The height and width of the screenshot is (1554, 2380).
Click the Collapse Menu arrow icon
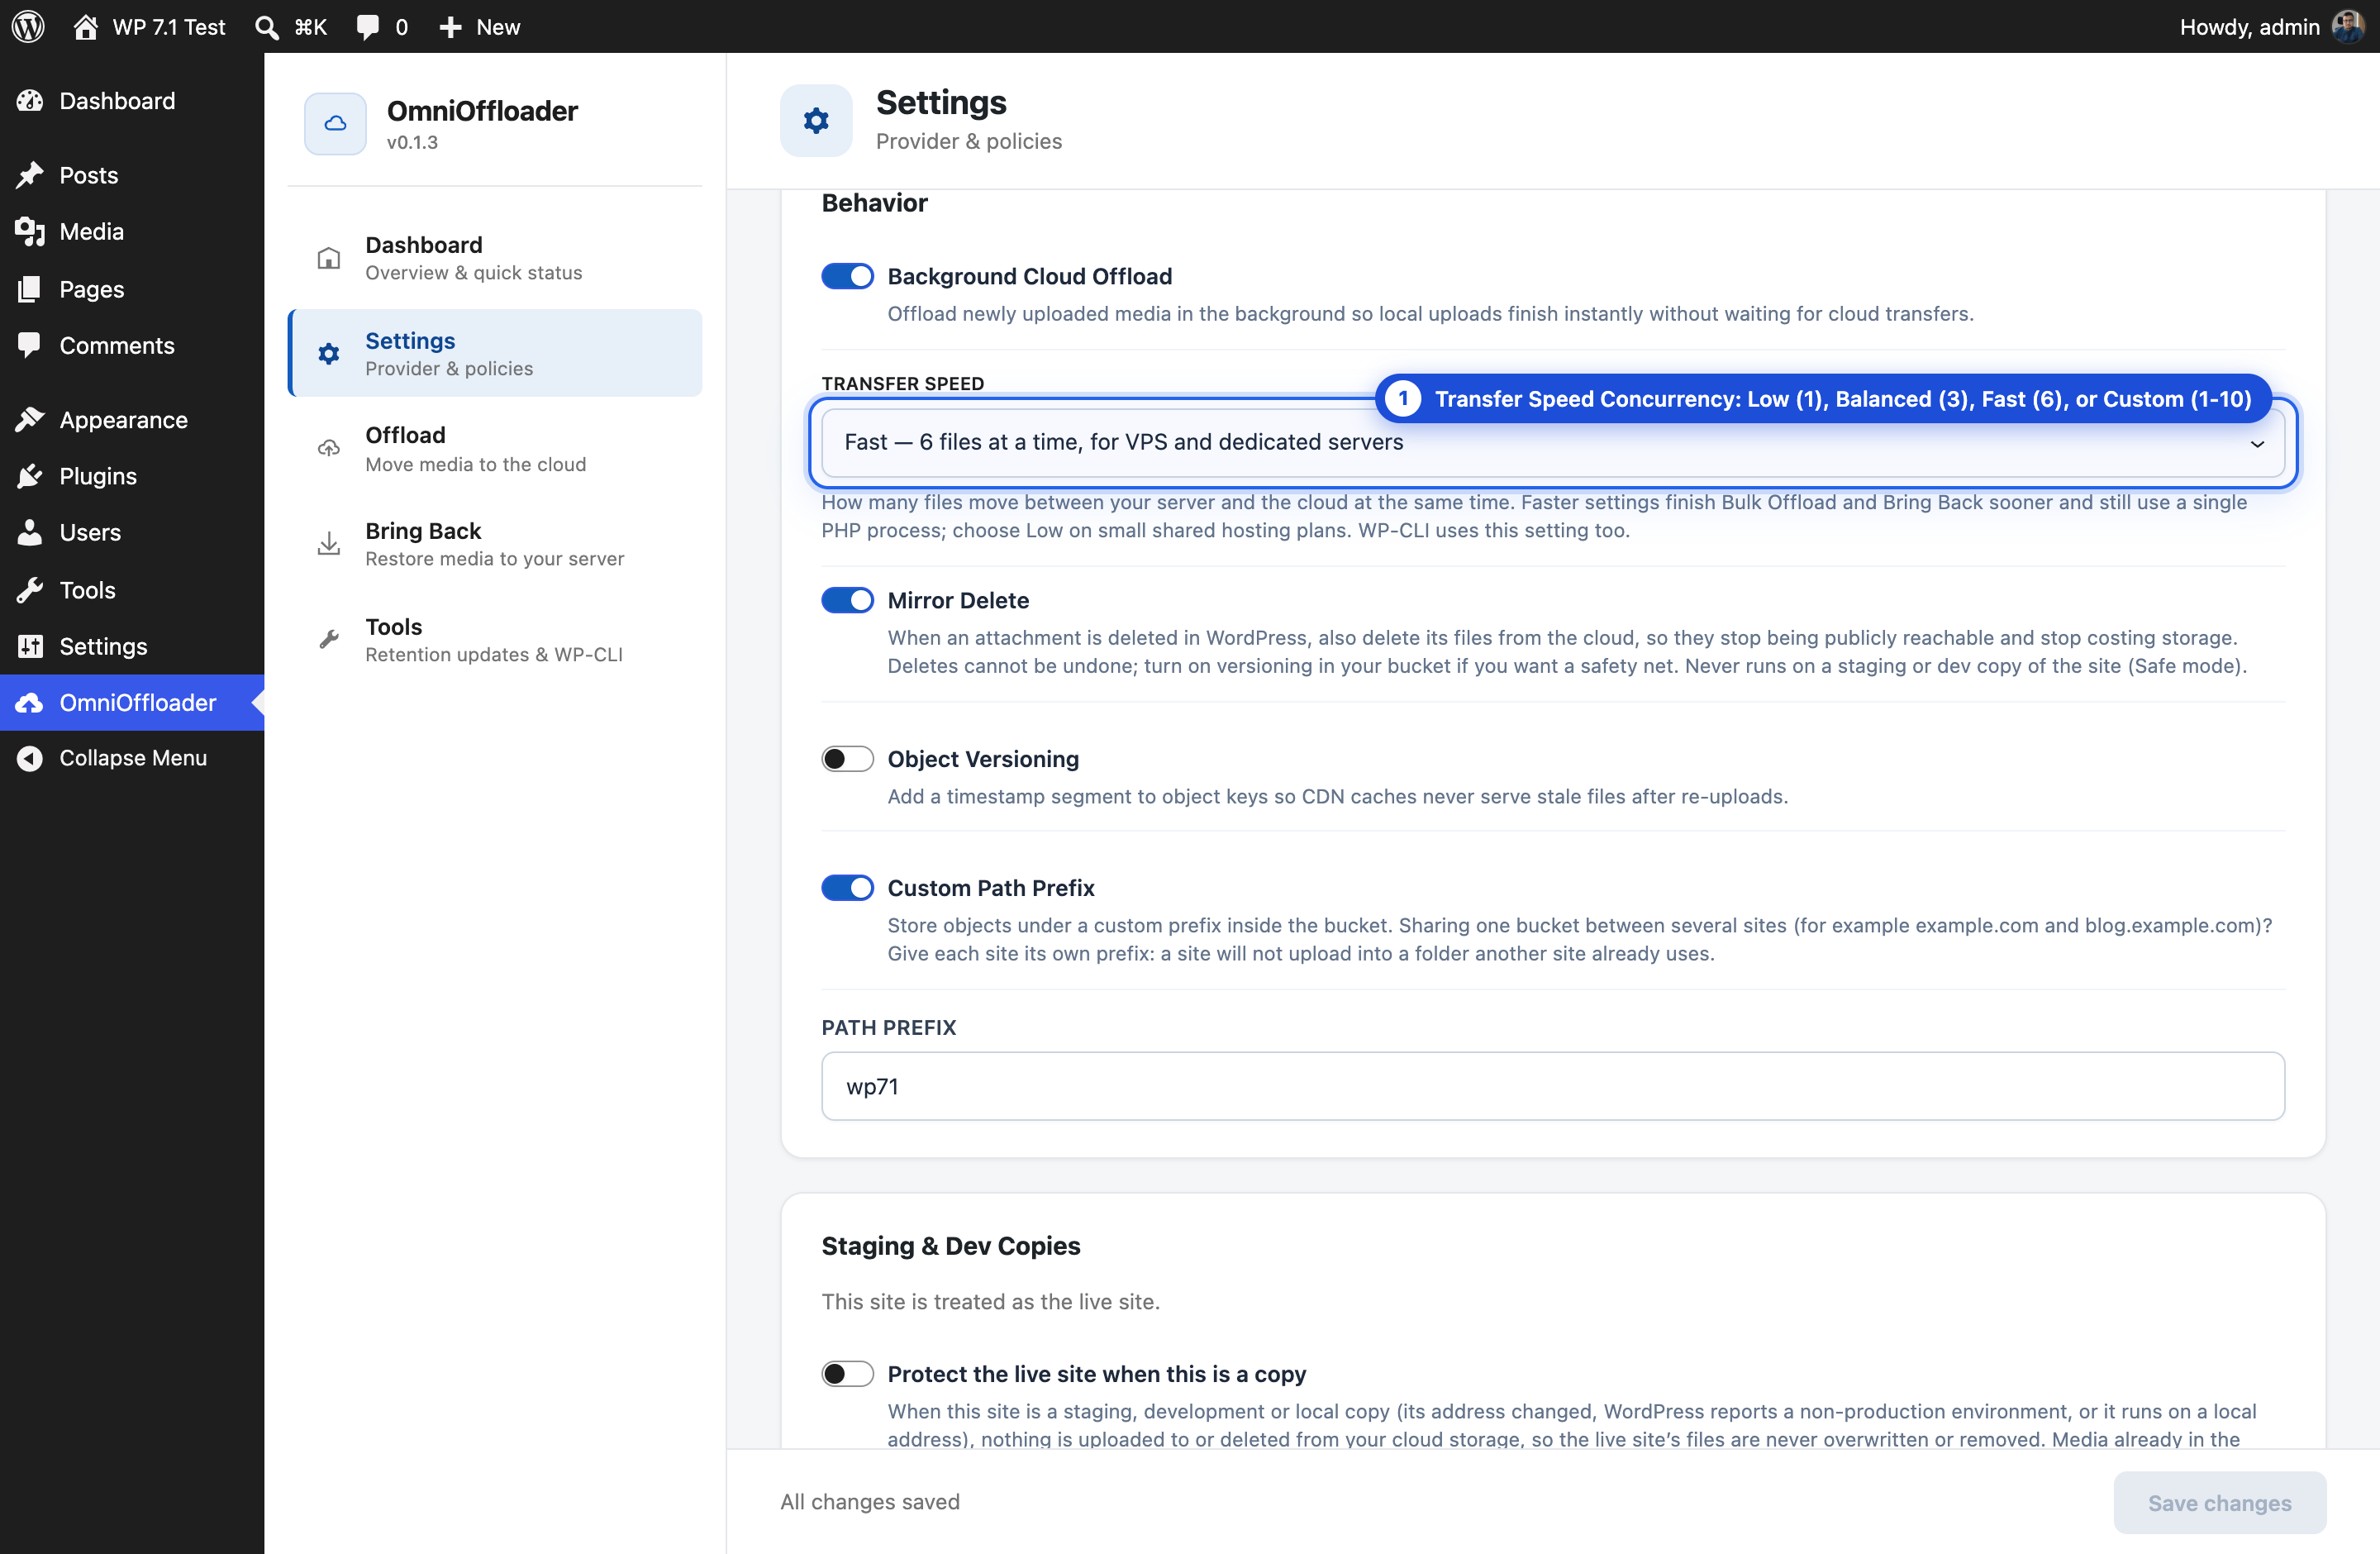tap(30, 758)
